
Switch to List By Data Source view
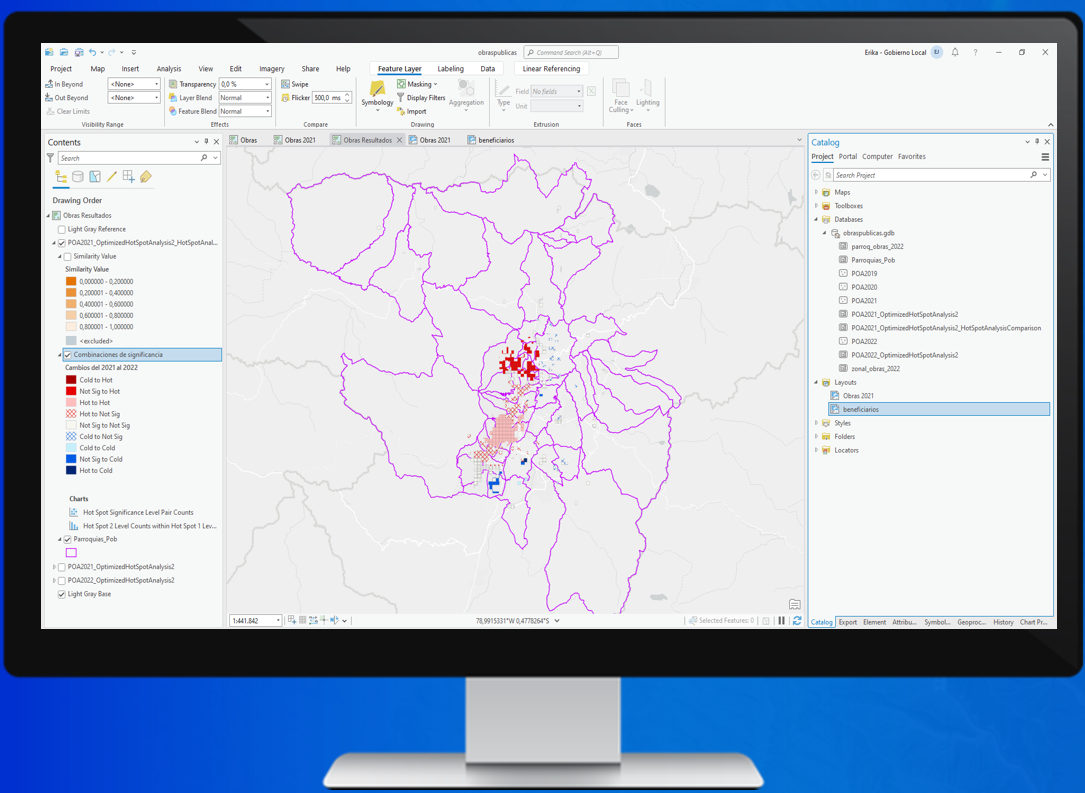[x=78, y=177]
